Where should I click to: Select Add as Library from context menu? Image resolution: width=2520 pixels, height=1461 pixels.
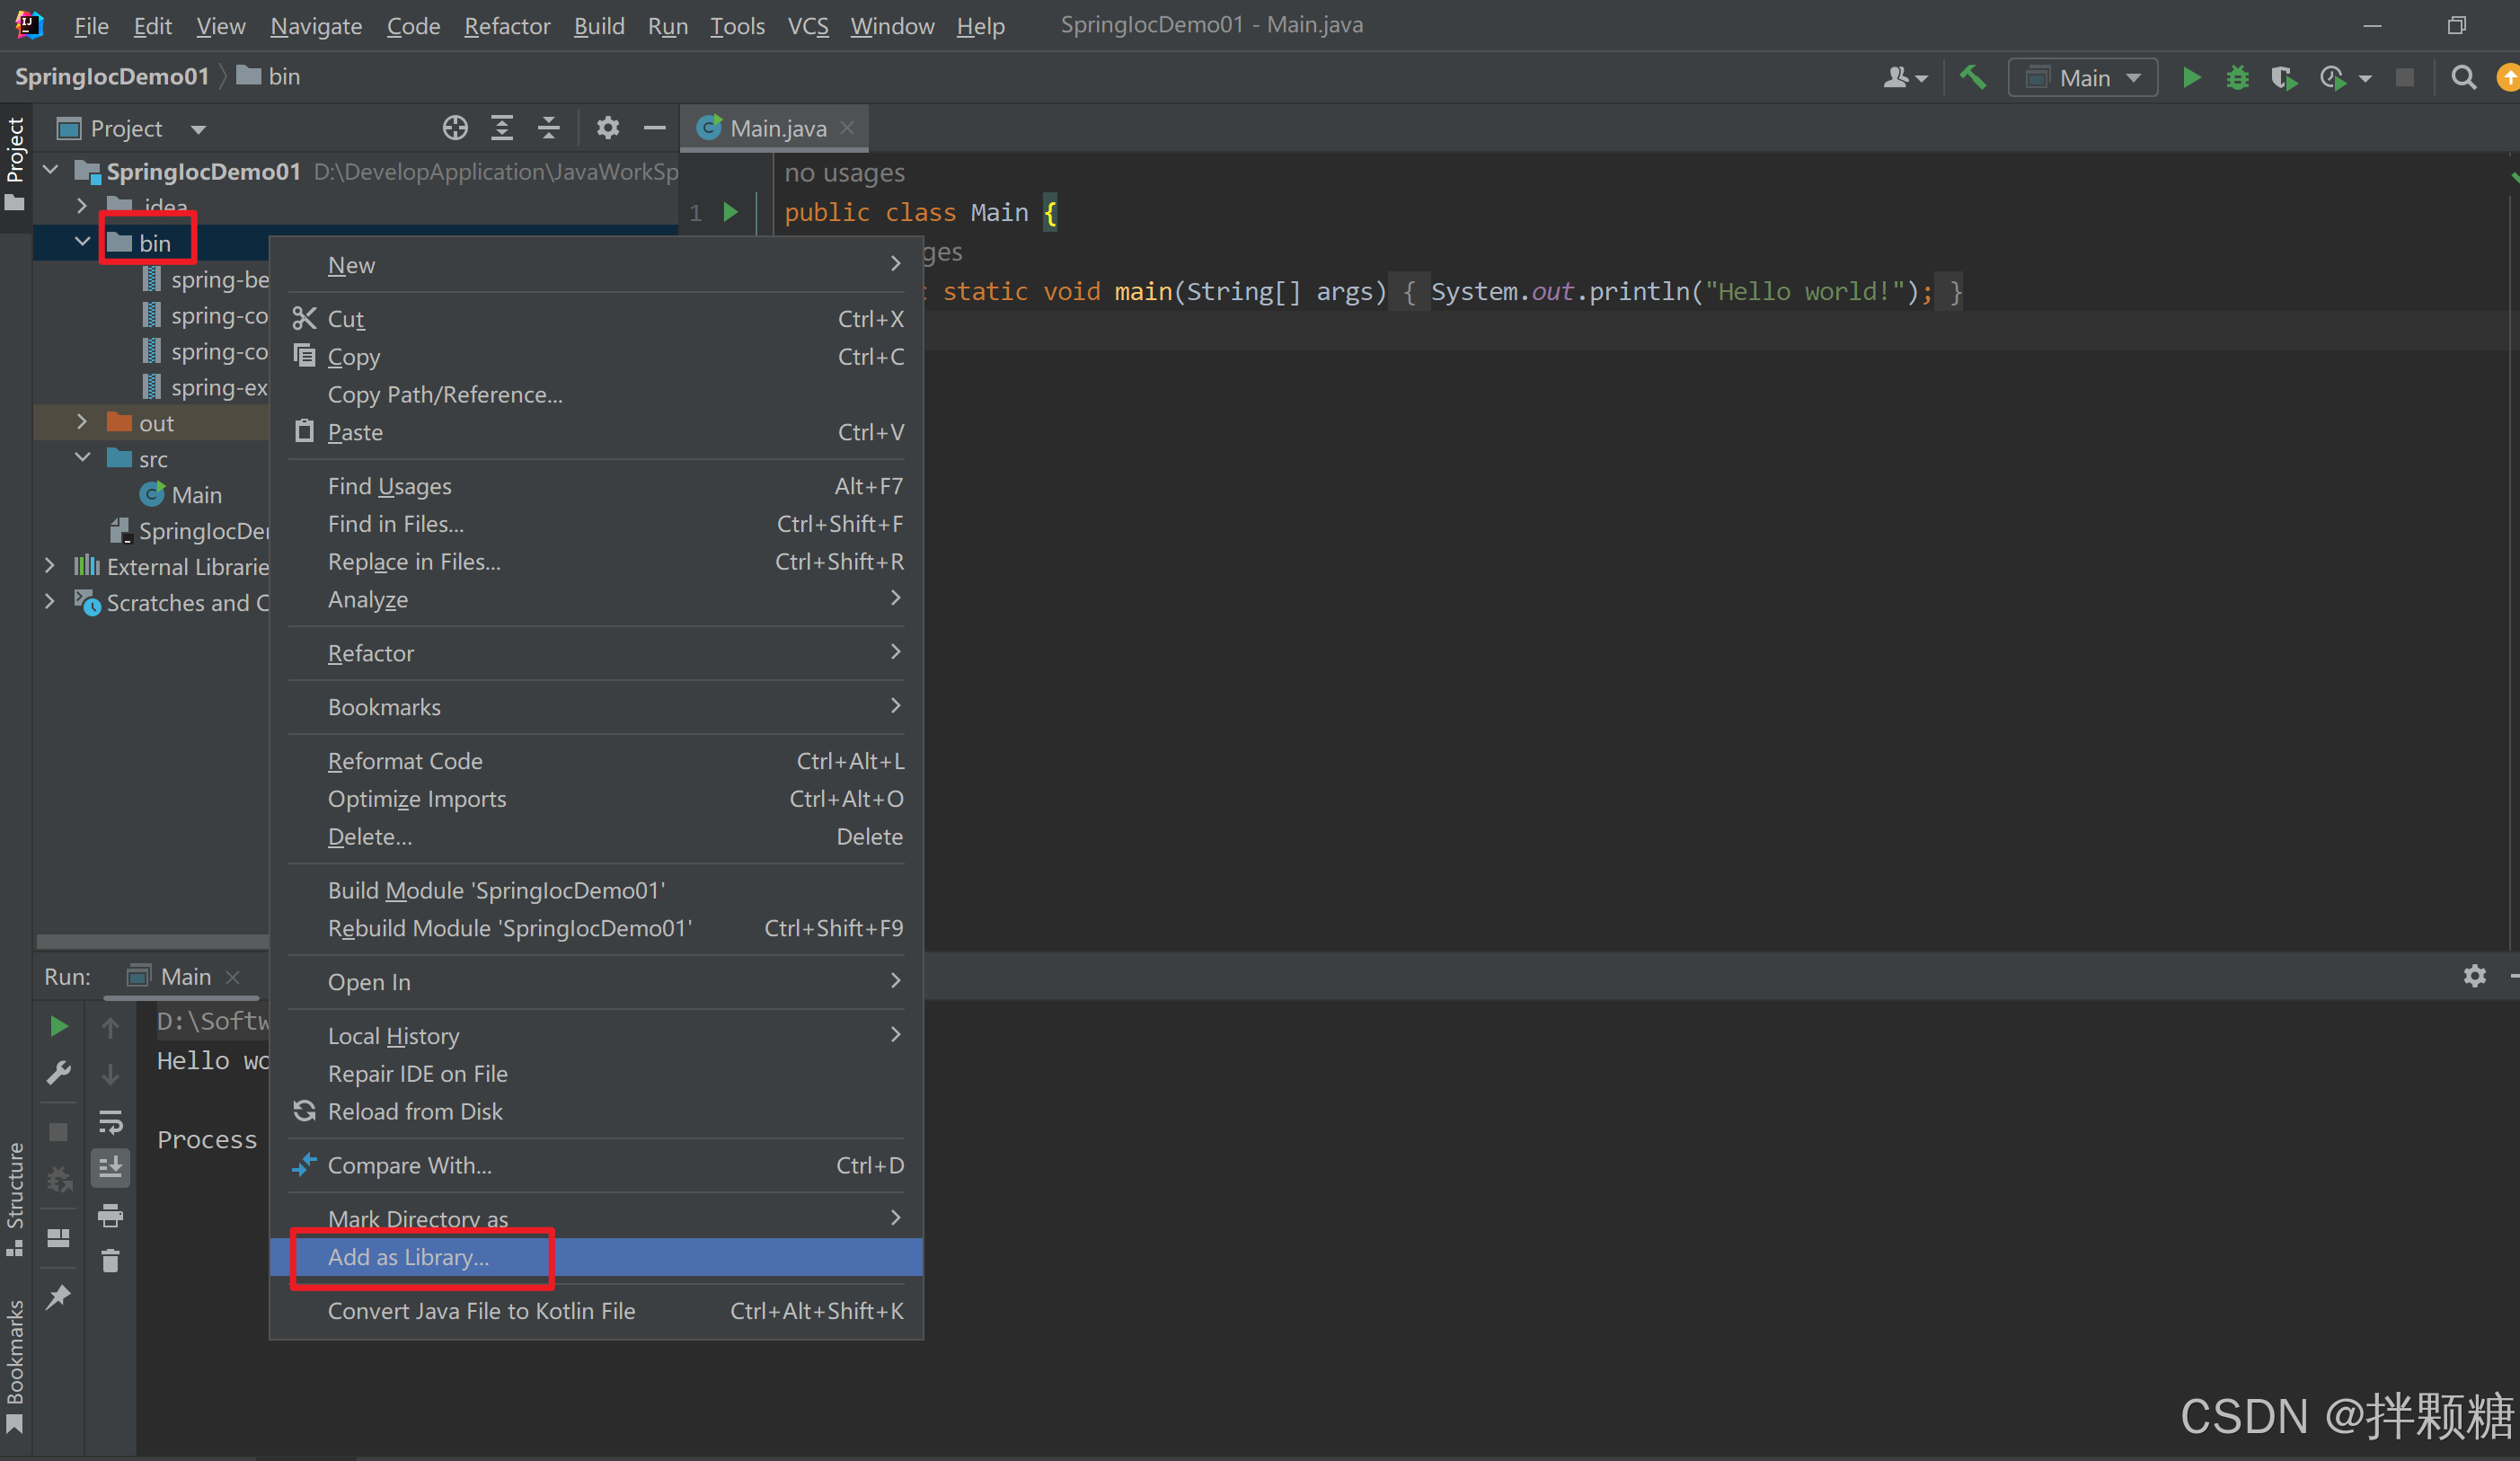coord(408,1257)
